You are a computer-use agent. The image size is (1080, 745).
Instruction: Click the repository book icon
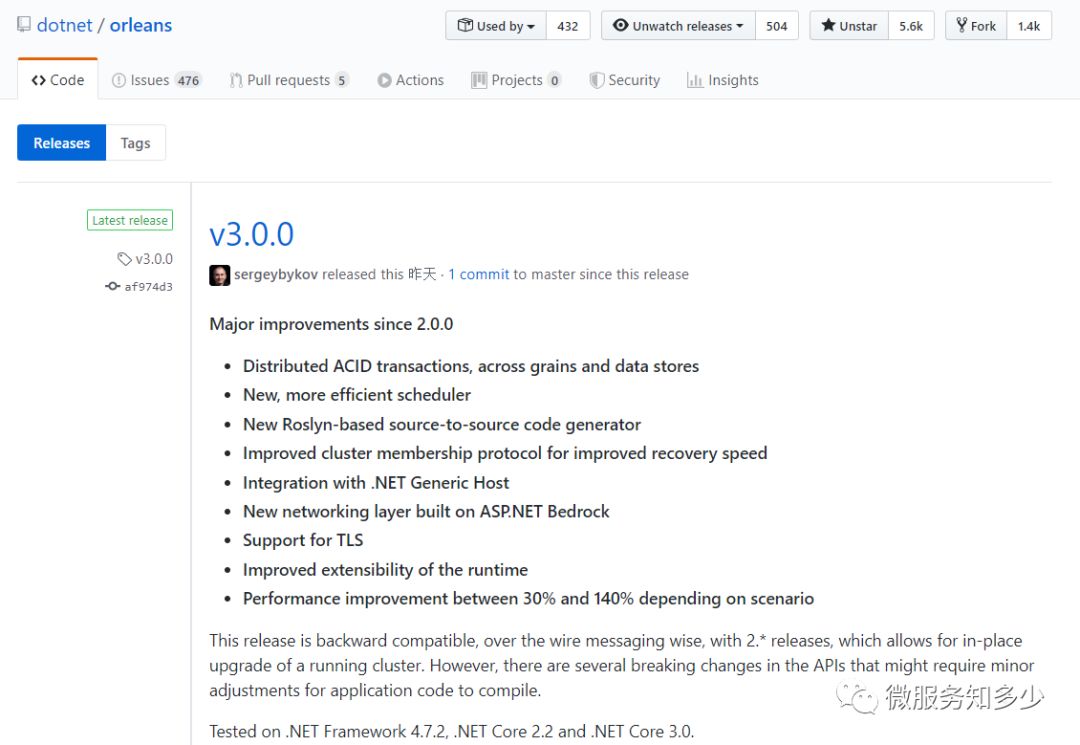coord(24,25)
